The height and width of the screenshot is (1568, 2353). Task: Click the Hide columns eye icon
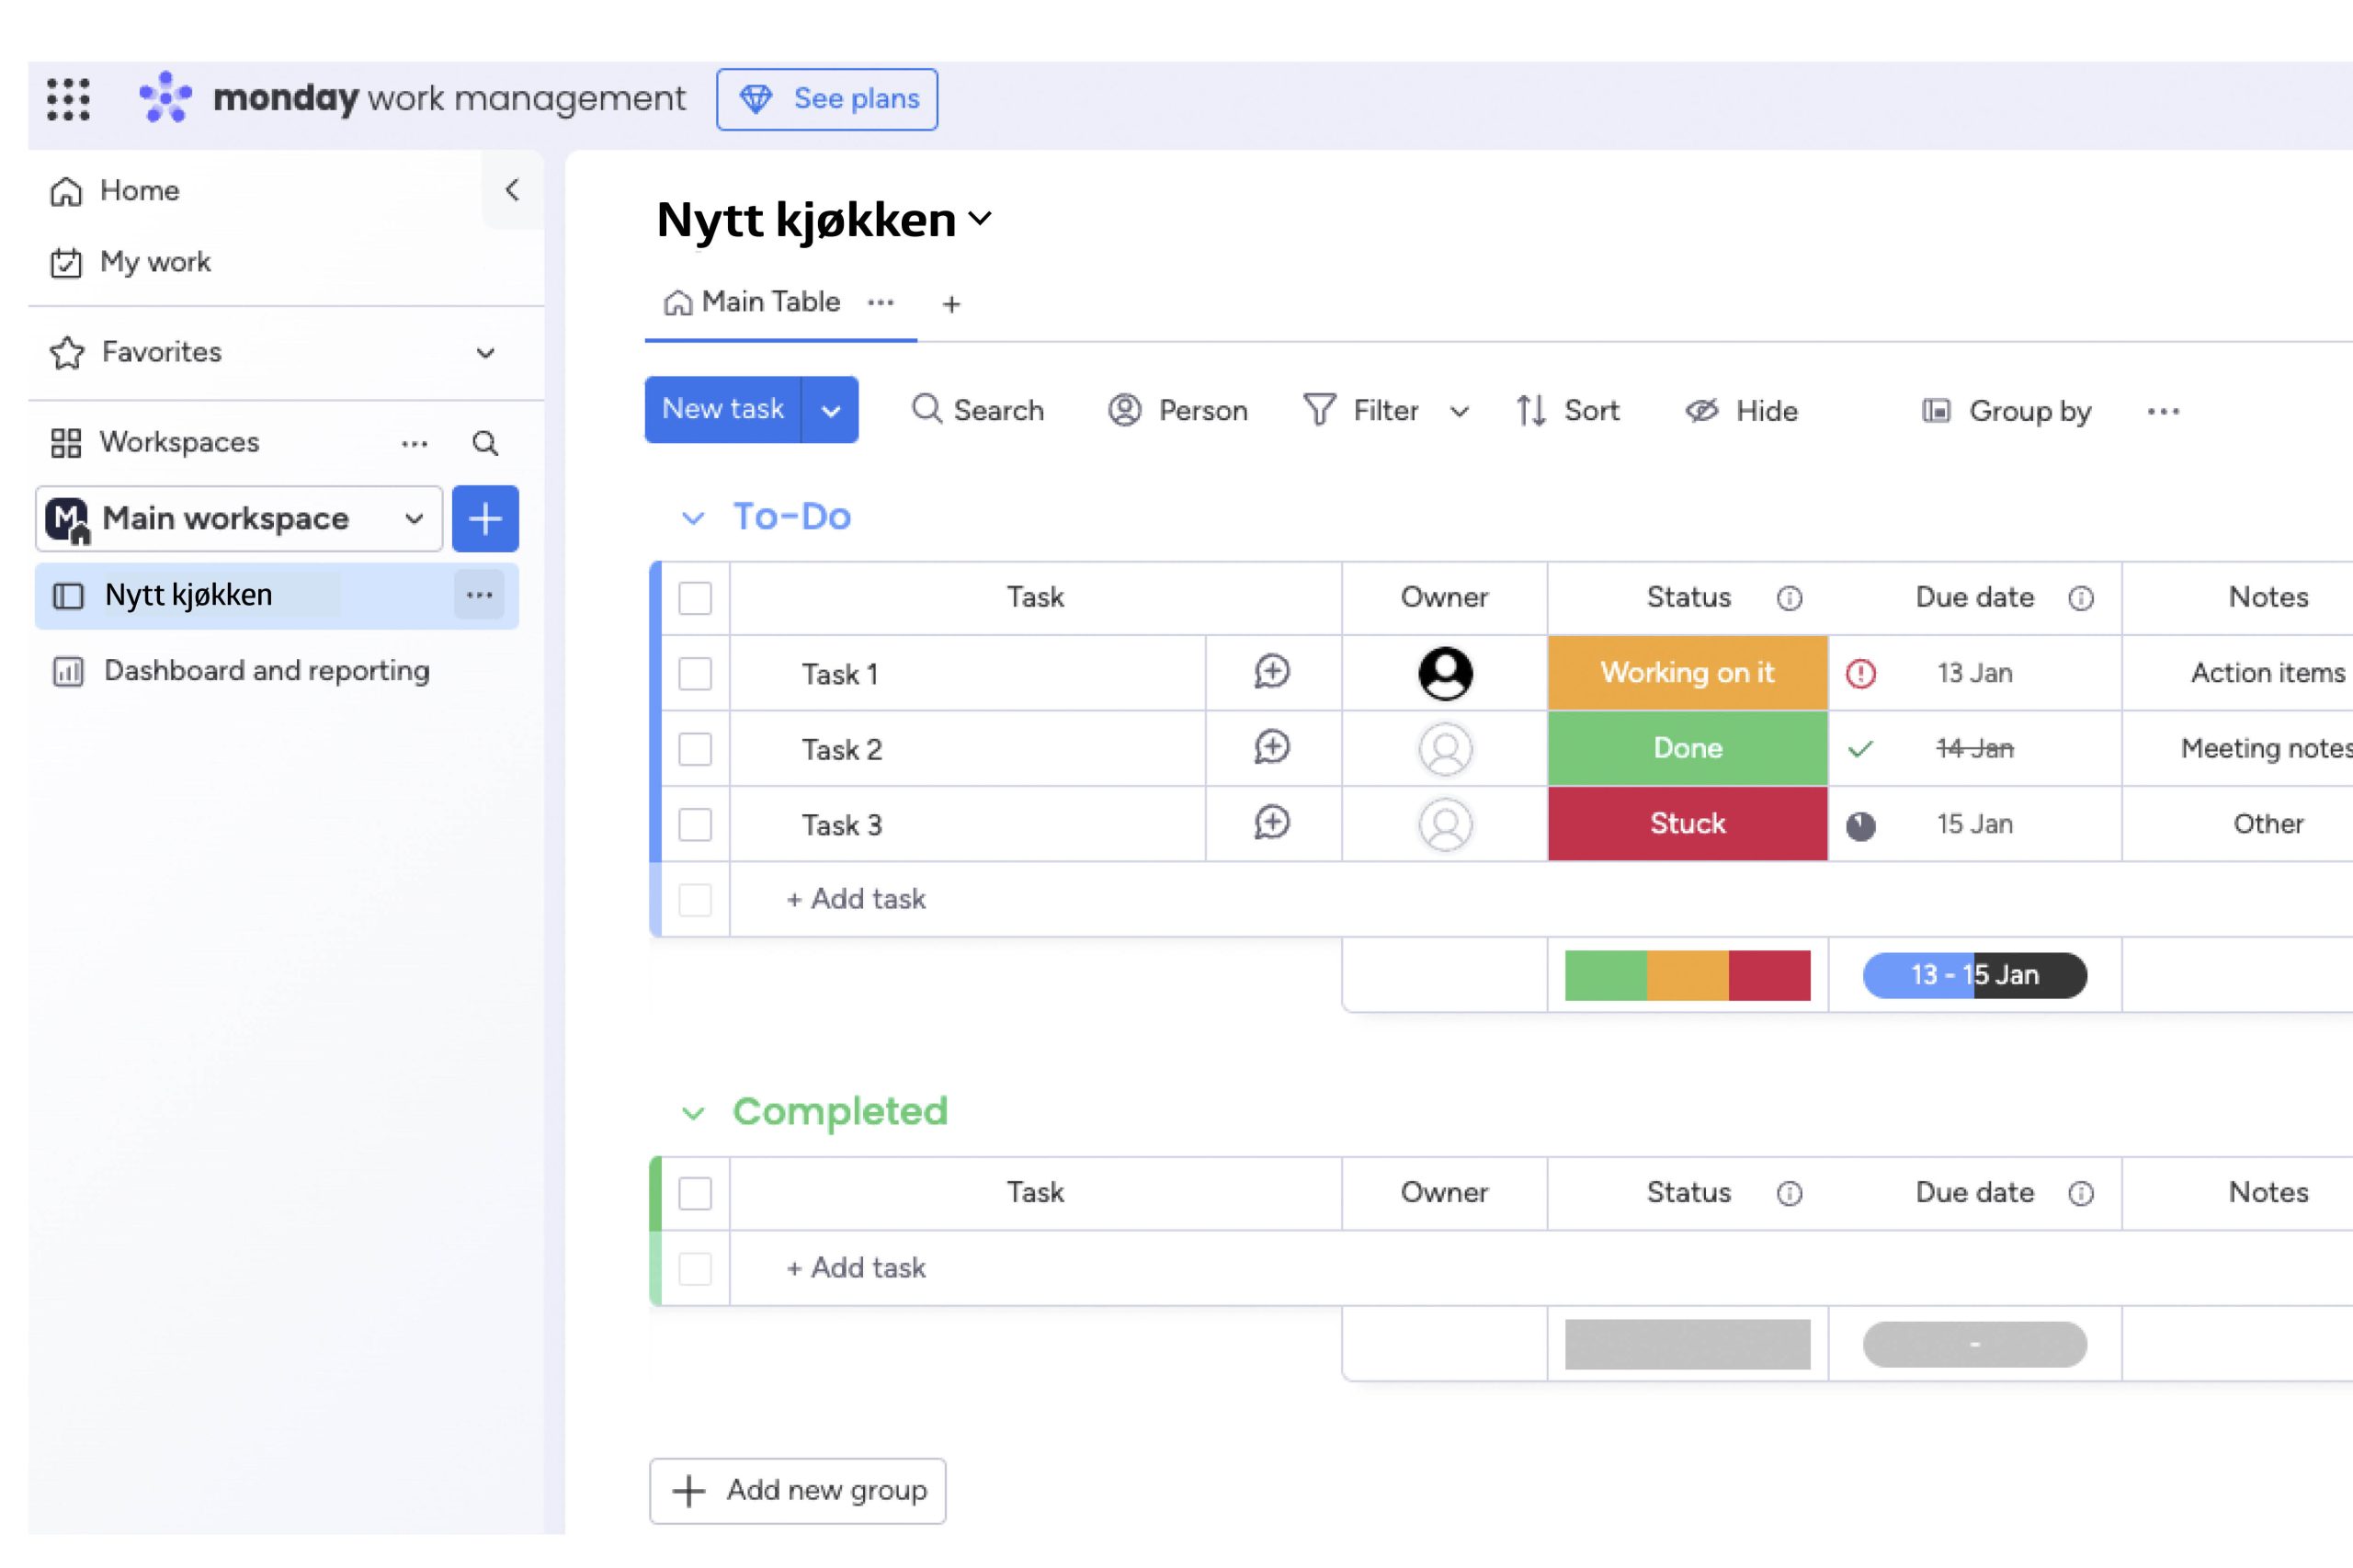[1701, 411]
